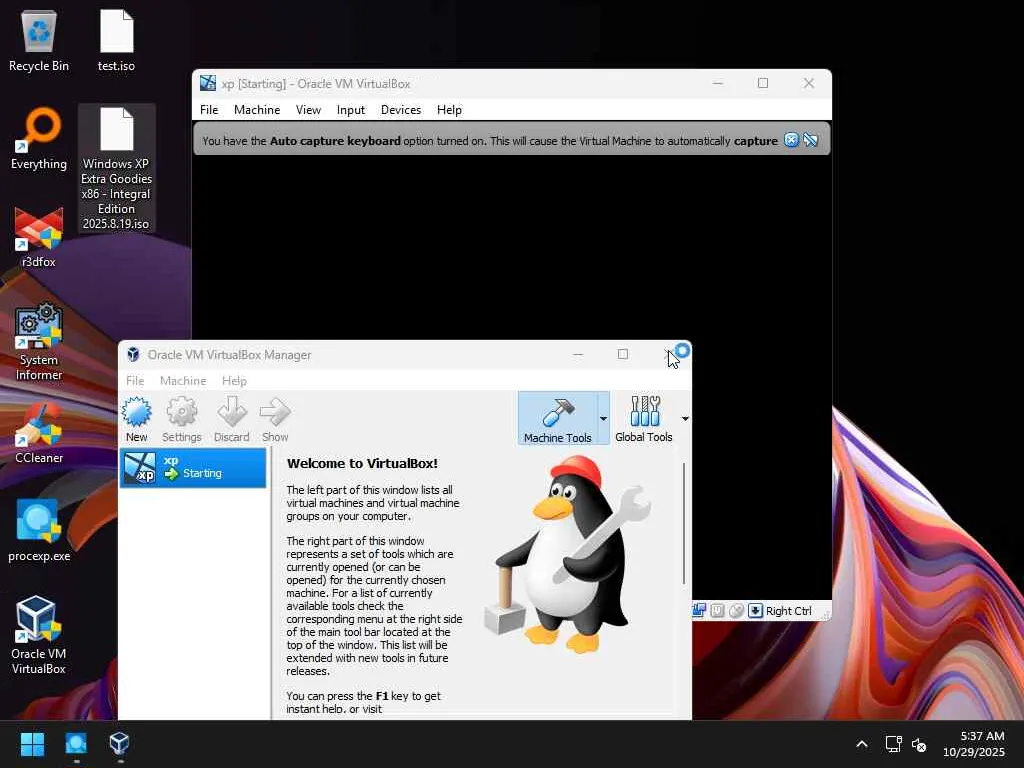
Task: Open View menu in xp VM window
Action: [308, 110]
